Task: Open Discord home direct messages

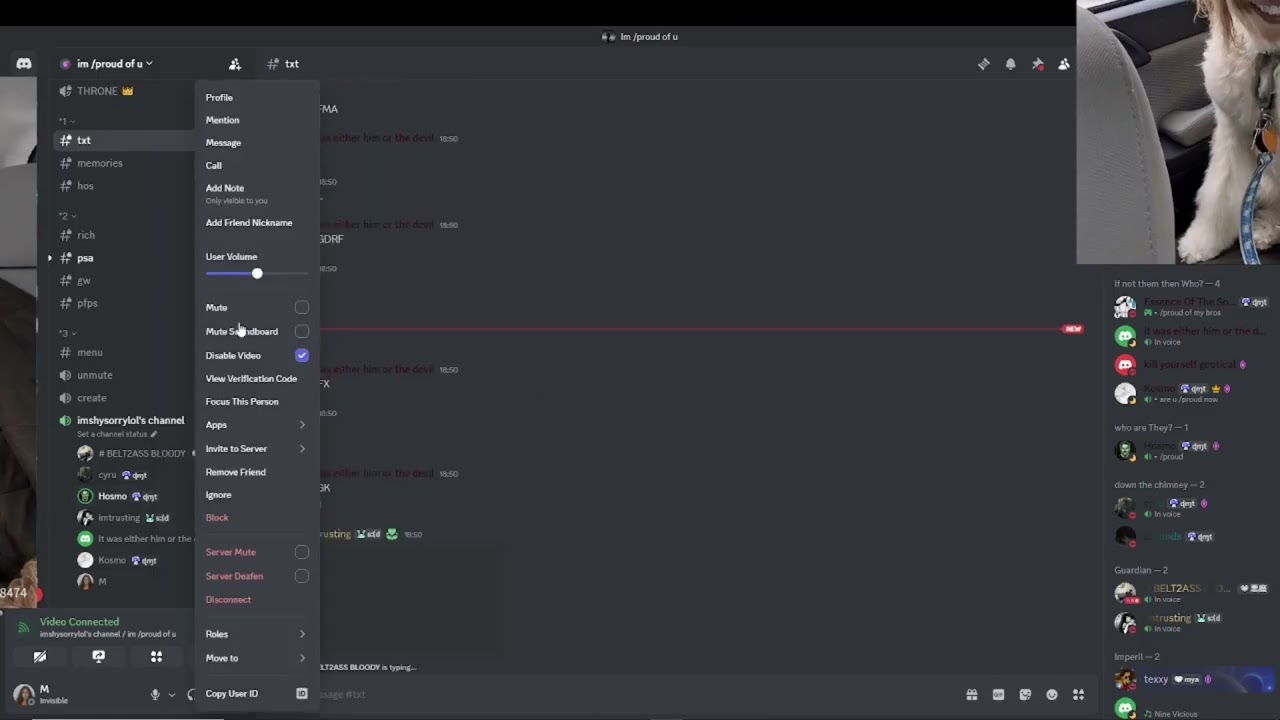Action: coord(23,64)
